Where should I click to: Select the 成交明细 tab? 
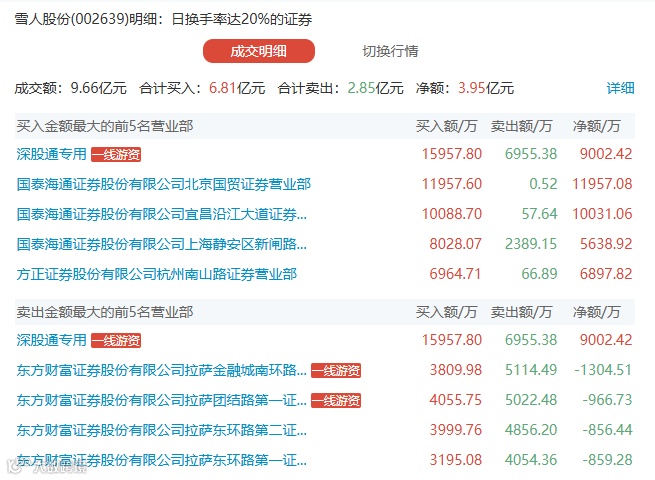tap(259, 51)
